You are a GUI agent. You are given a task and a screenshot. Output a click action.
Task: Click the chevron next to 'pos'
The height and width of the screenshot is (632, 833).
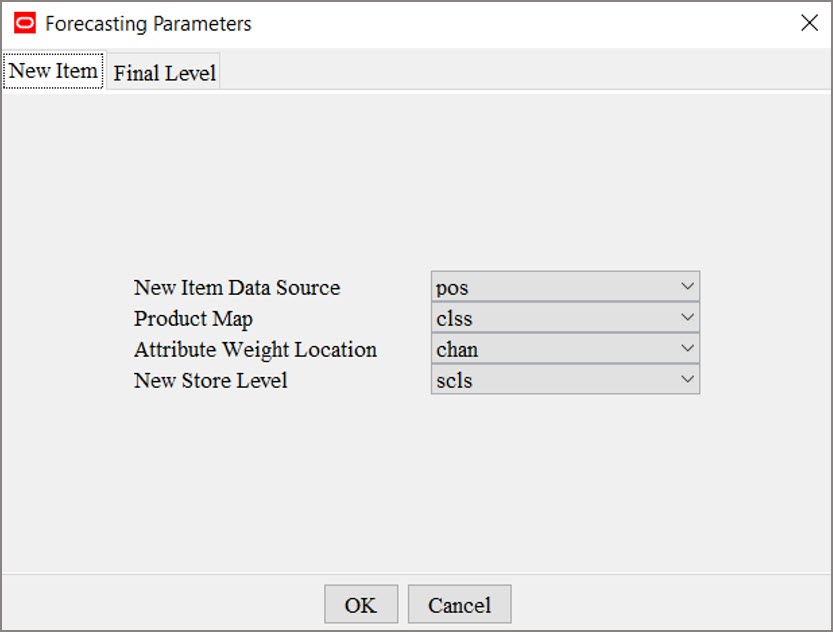687,287
